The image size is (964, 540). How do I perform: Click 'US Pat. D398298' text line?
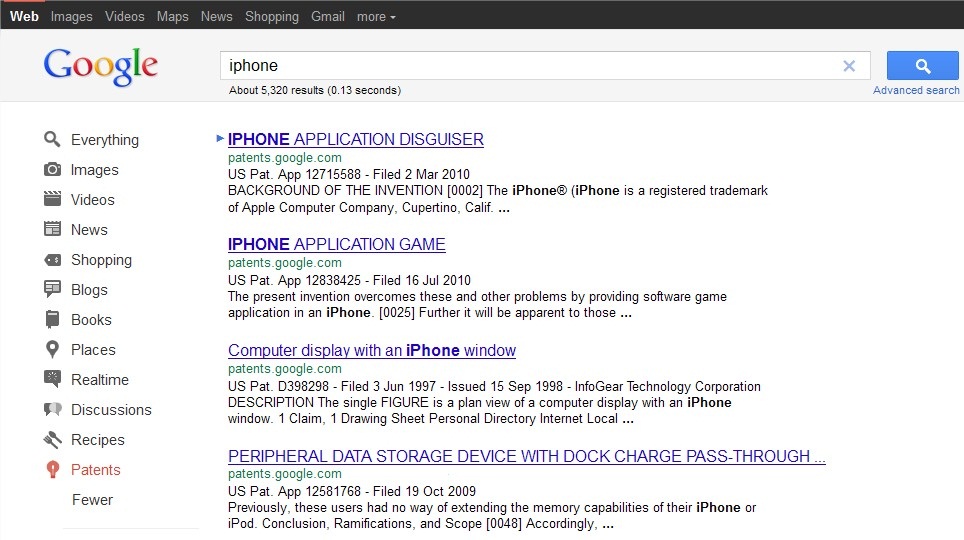[x=494, y=386]
